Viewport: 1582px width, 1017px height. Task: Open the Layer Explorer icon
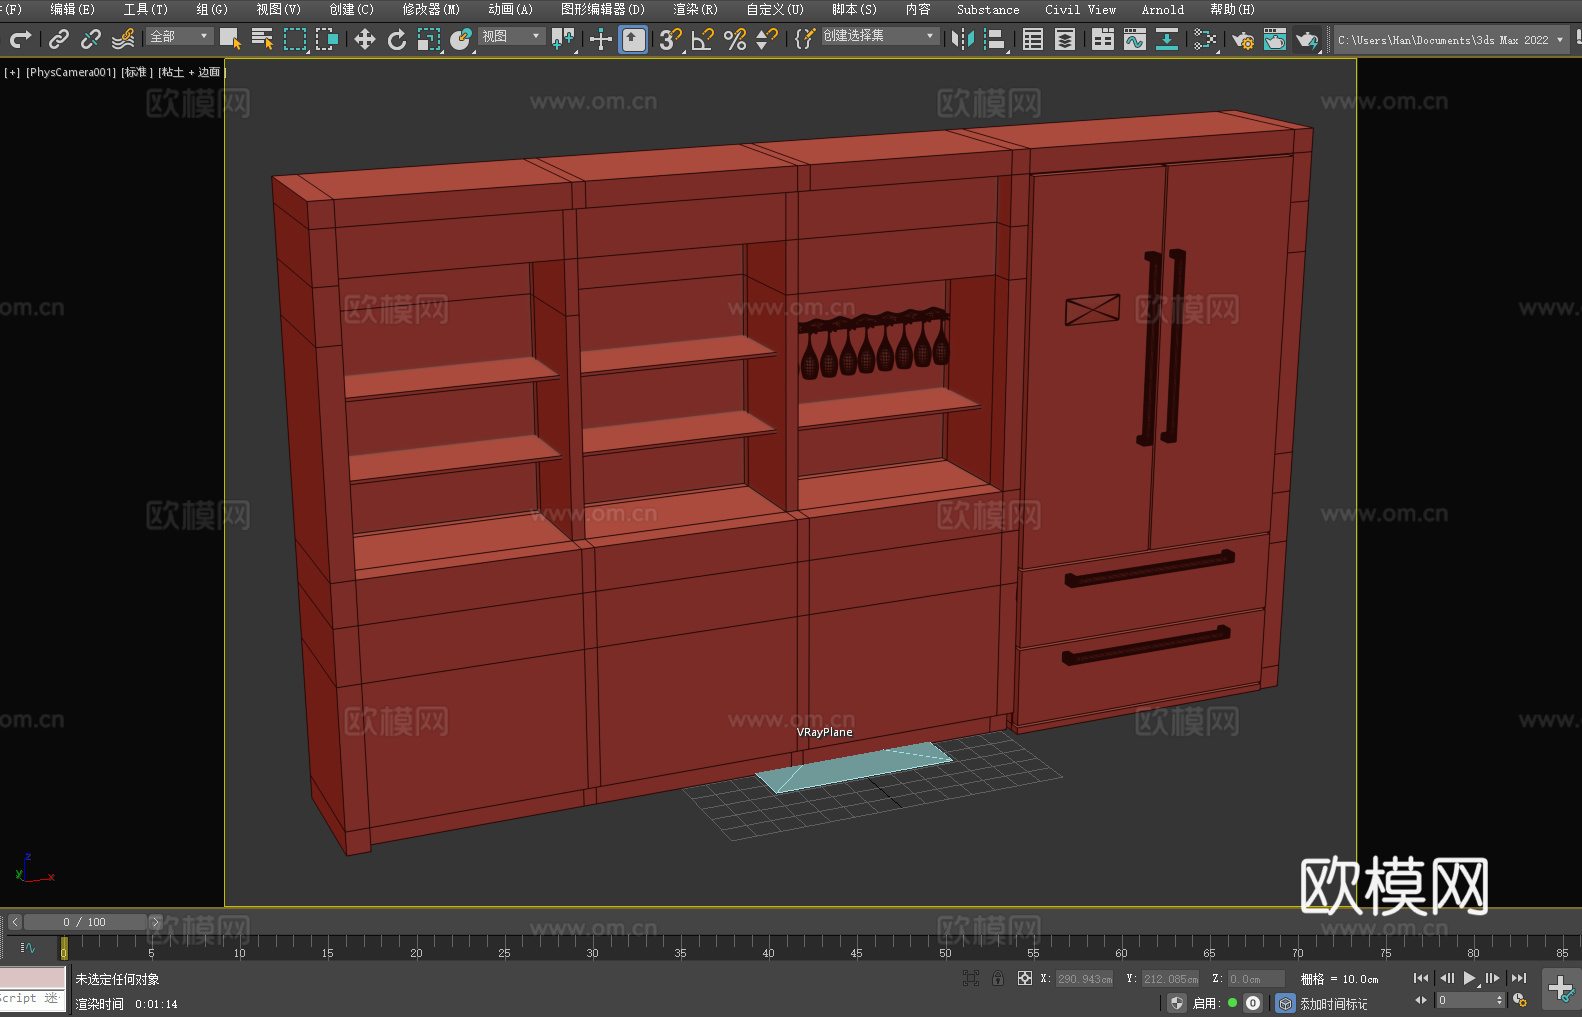coord(1065,40)
